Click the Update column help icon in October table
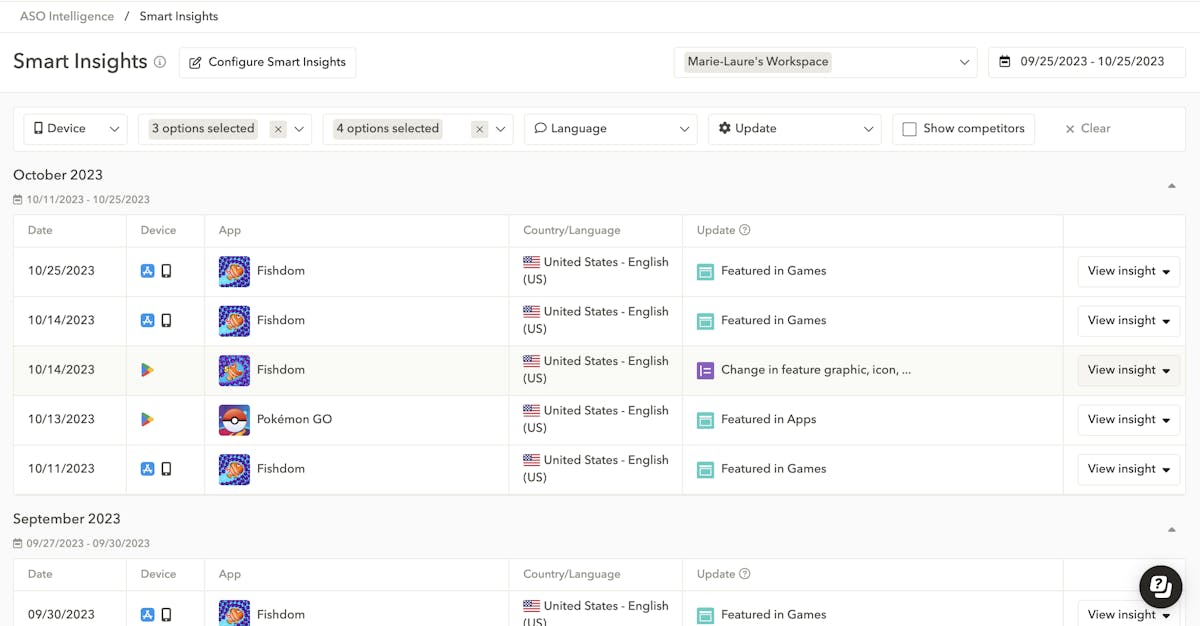1200x626 pixels. click(x=744, y=230)
